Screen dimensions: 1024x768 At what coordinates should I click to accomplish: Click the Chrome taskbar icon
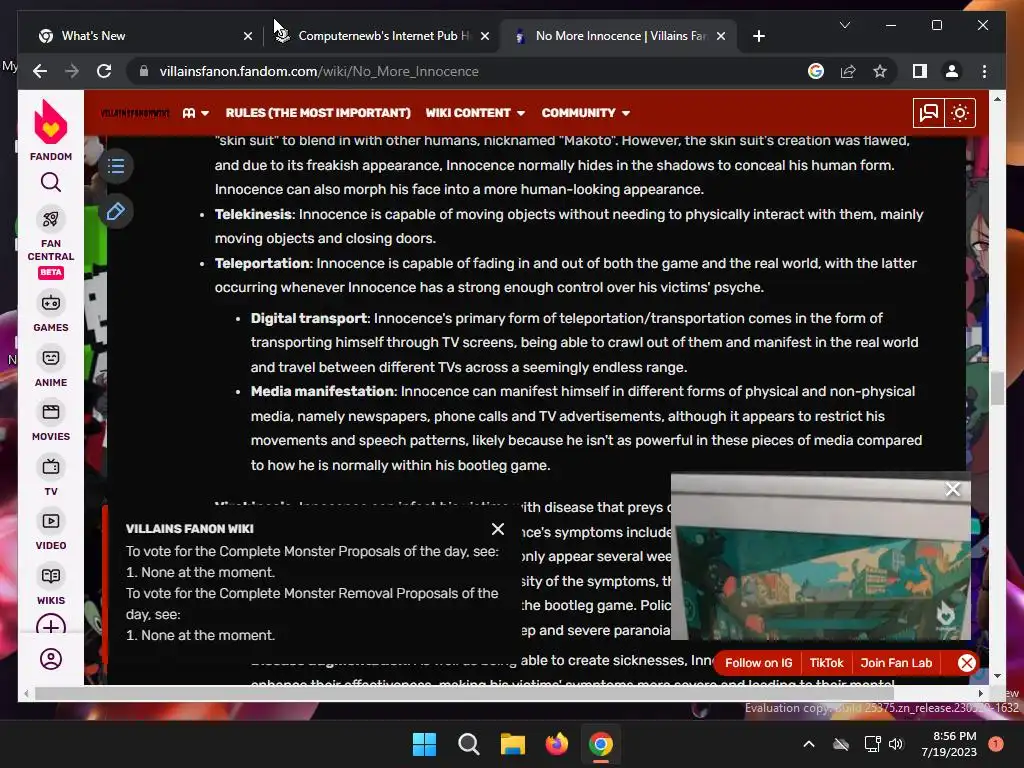601,744
